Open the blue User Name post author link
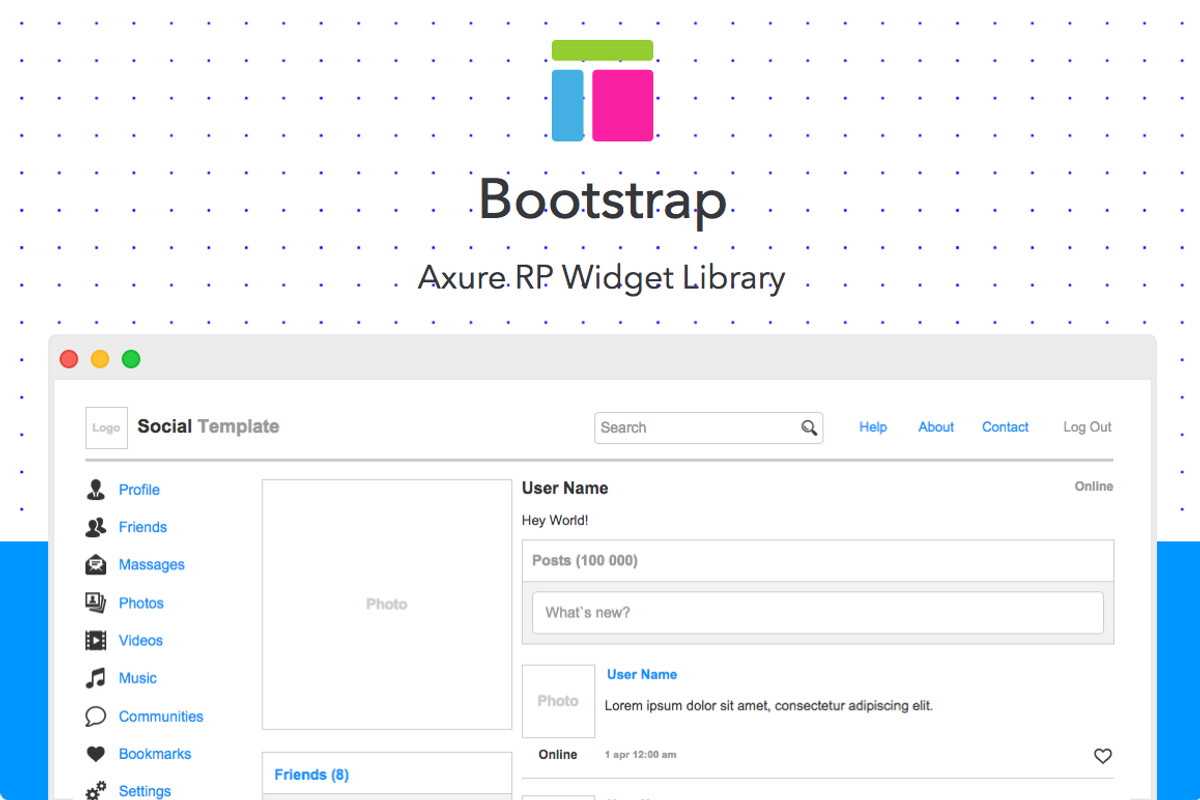This screenshot has width=1200, height=800. (642, 675)
